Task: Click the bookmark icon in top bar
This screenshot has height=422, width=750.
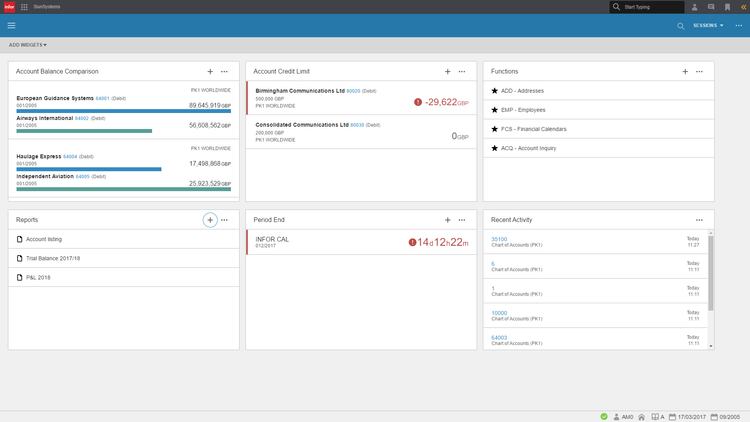Action: (727, 7)
